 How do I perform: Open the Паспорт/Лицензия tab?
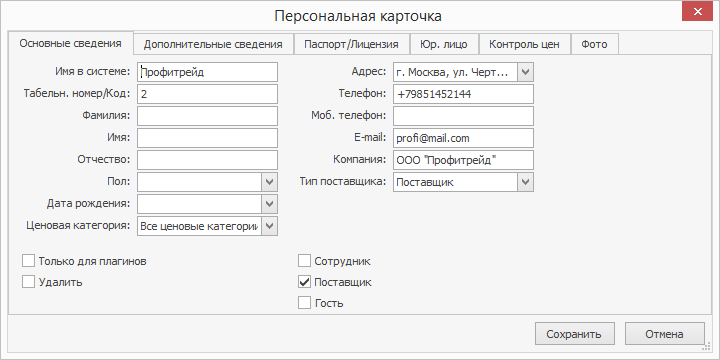tap(351, 45)
